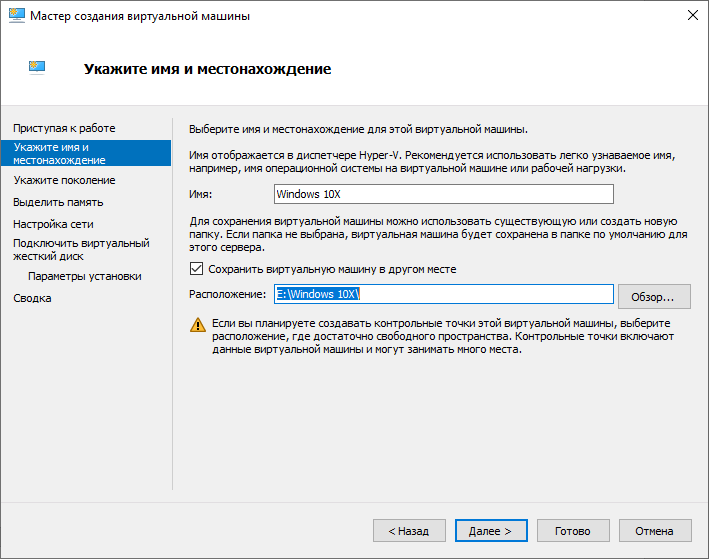Click the yellow warning triangle icon
The width and height of the screenshot is (709, 559).
(x=197, y=325)
